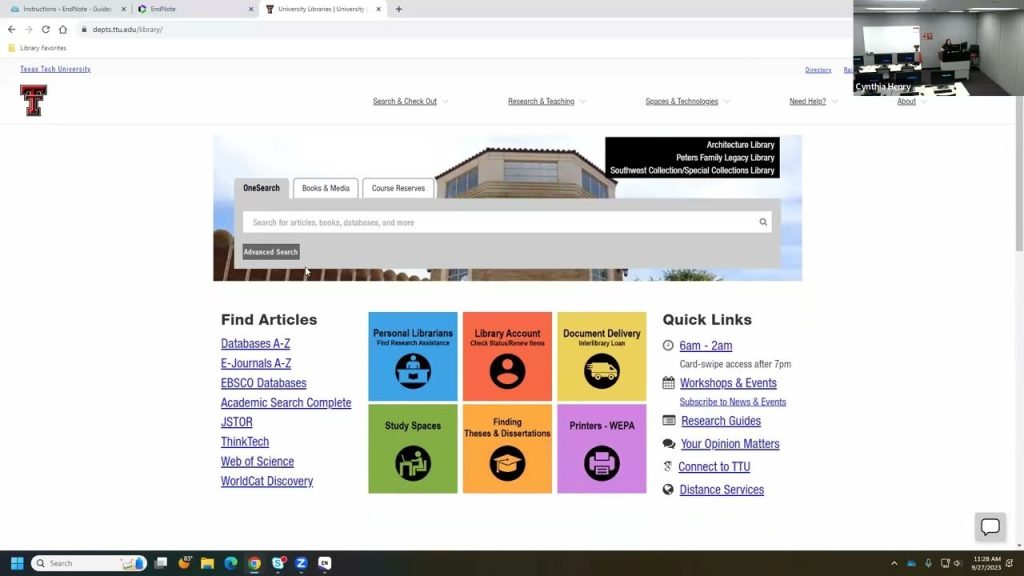Click the OneDrive cloud tray icon
The height and width of the screenshot is (576, 1024).
click(x=911, y=563)
